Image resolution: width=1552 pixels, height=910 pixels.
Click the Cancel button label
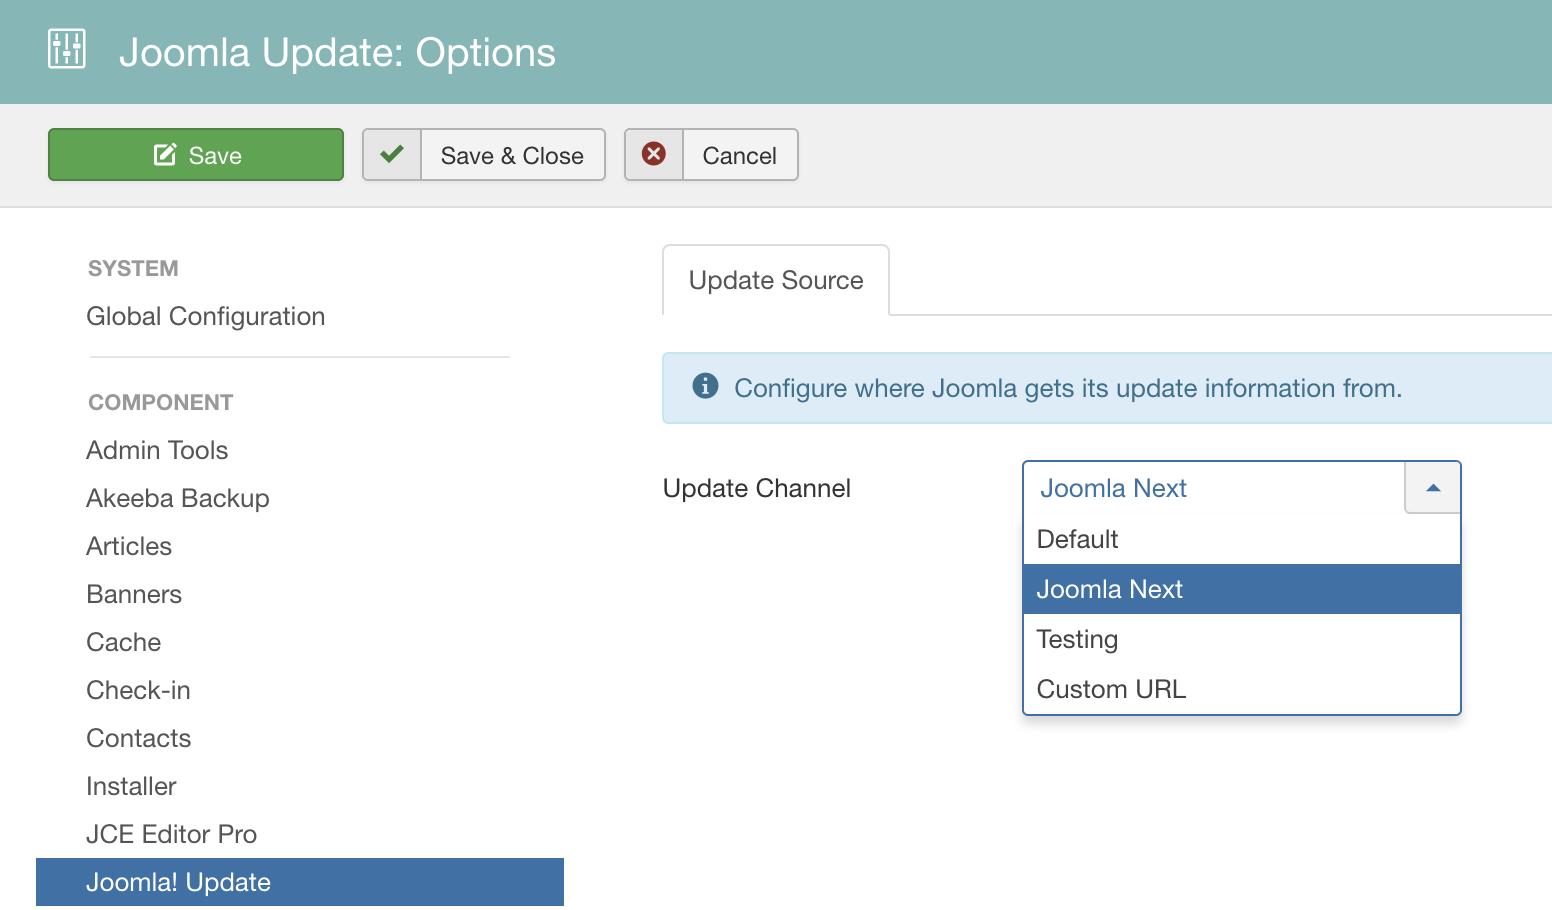[740, 156]
